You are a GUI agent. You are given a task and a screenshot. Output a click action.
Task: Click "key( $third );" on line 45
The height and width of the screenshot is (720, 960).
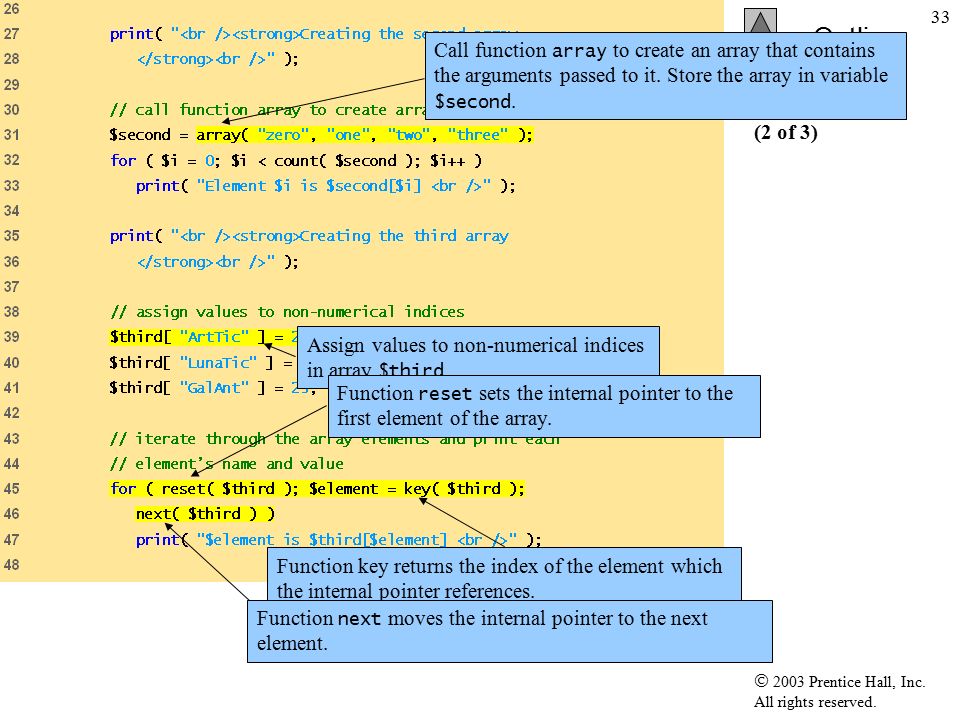click(x=463, y=489)
